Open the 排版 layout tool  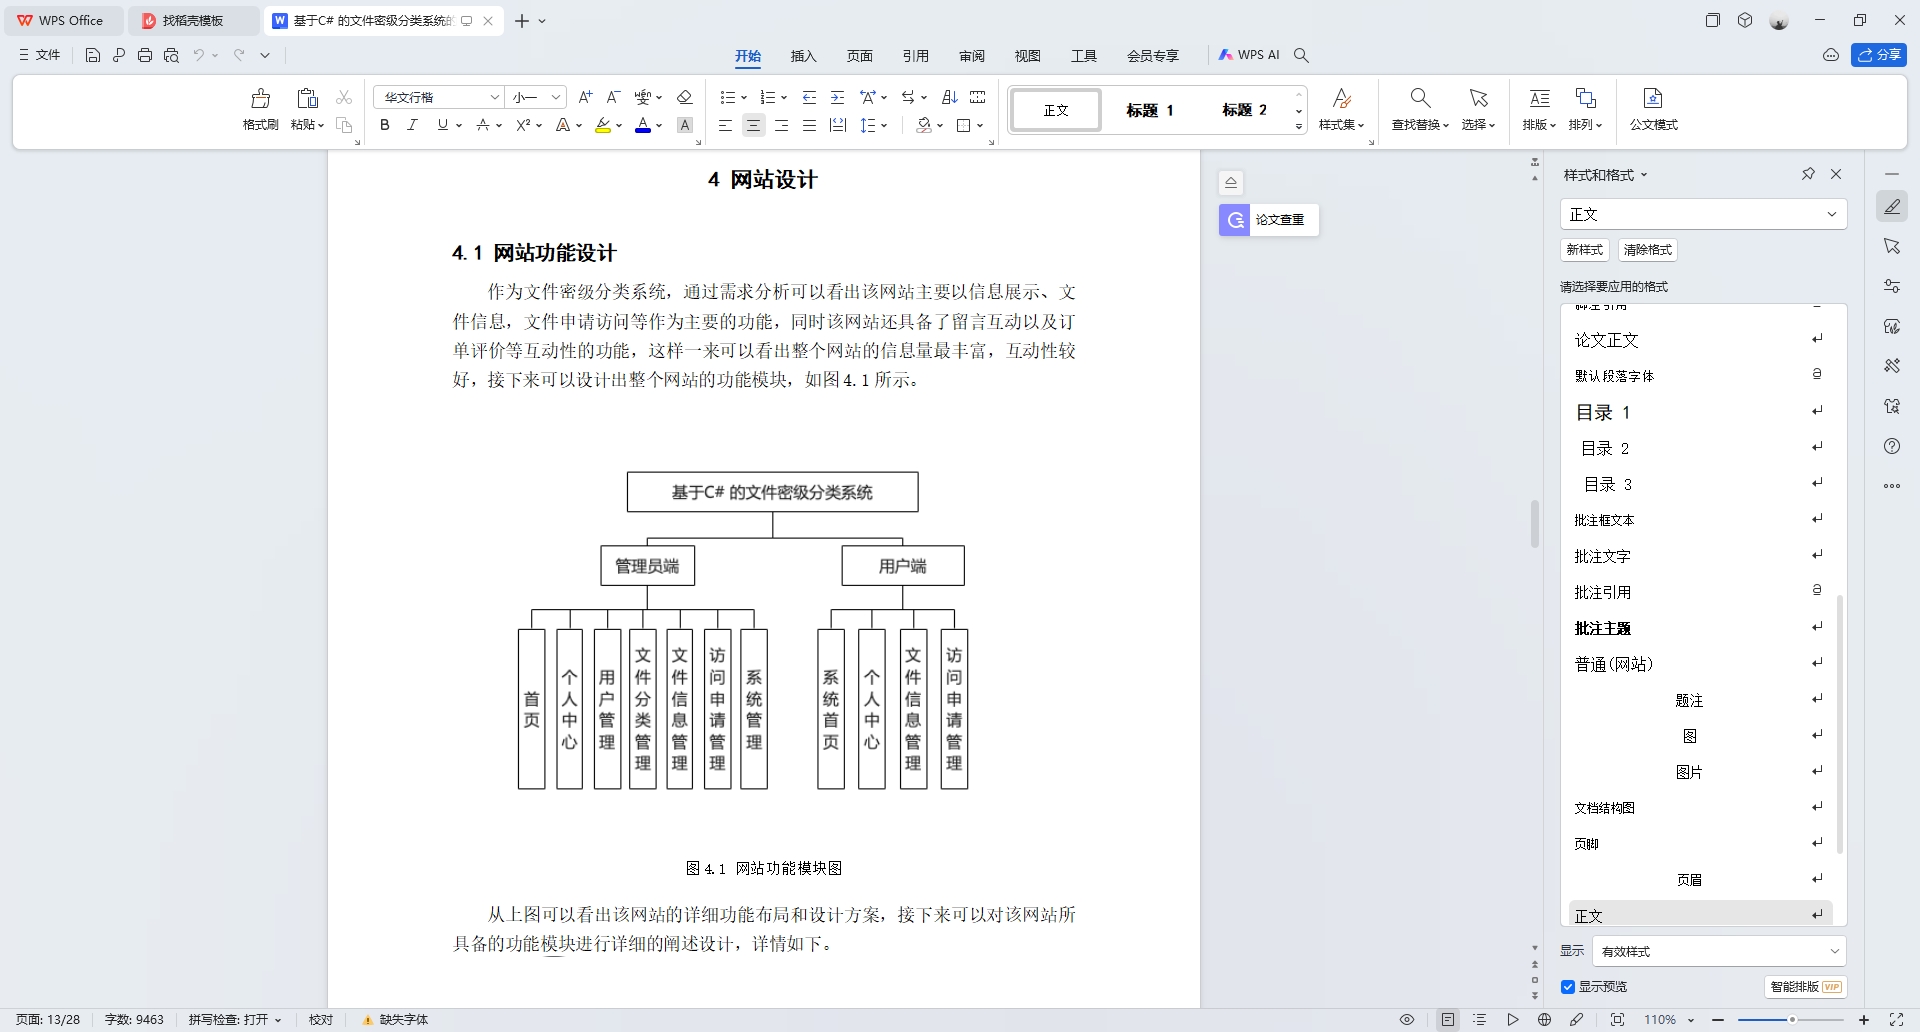(1539, 109)
